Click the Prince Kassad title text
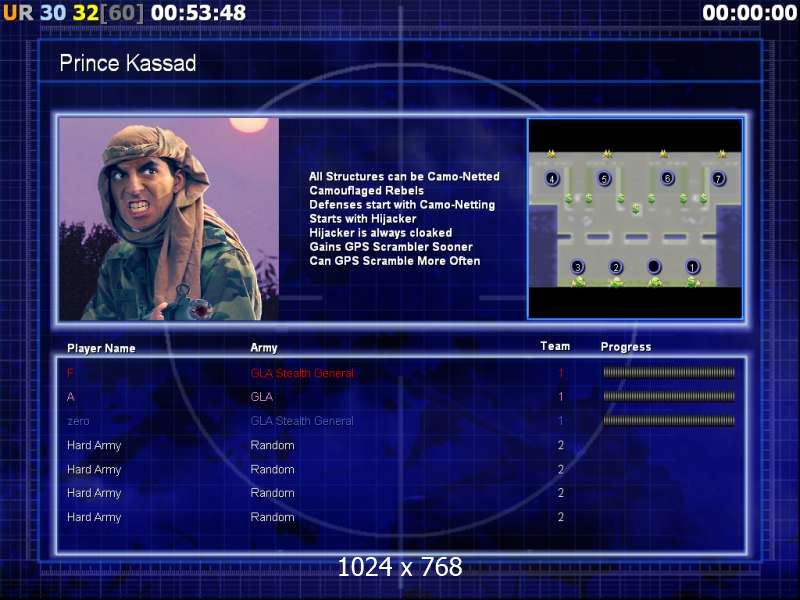Screen dimensions: 800x600 pos(128,63)
